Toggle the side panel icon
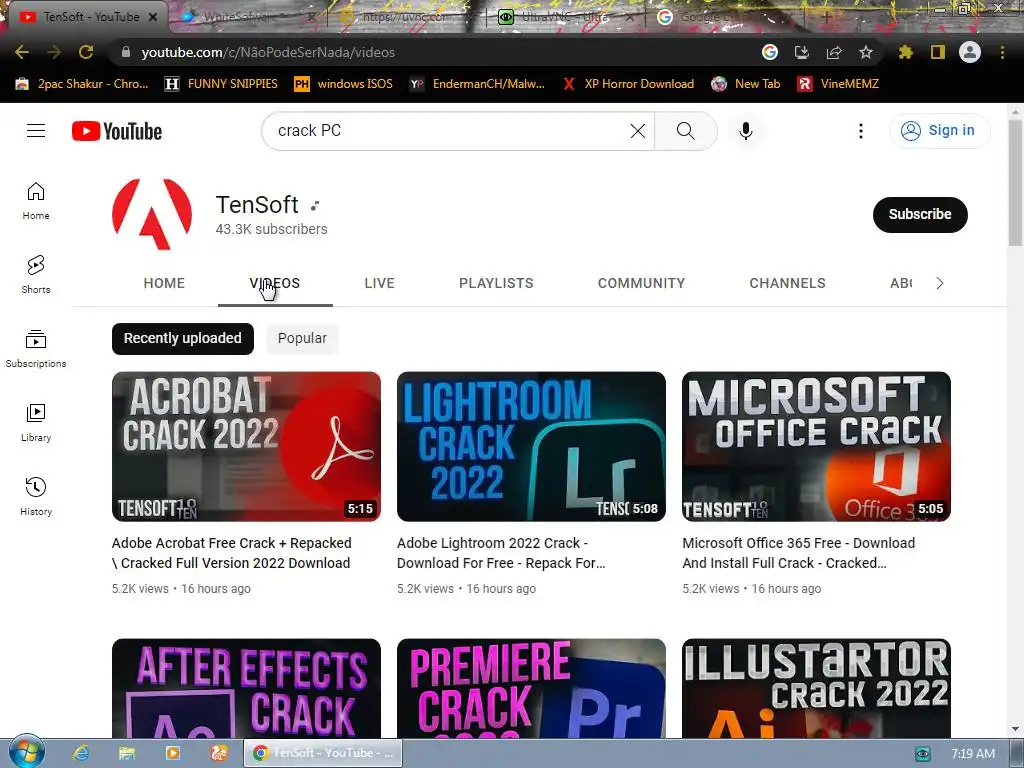Viewport: 1024px width, 768px height. (x=938, y=52)
